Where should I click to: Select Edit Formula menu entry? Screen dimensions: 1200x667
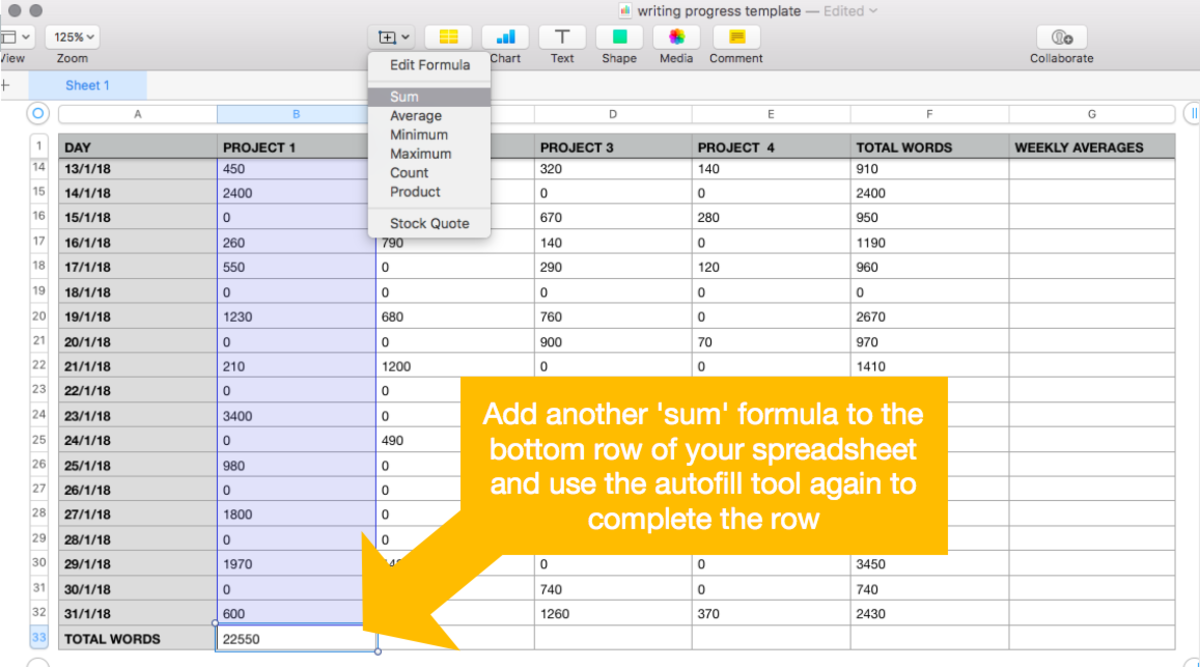pyautogui.click(x=430, y=65)
